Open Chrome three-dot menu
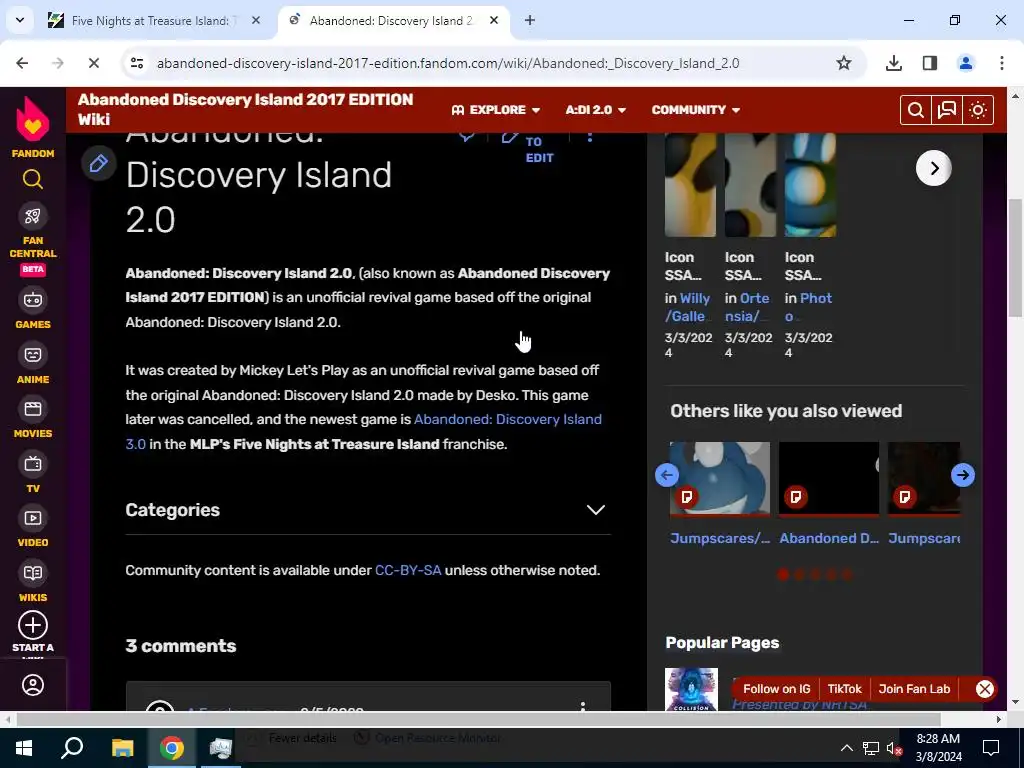Viewport: 1024px width, 768px height. 1002,63
